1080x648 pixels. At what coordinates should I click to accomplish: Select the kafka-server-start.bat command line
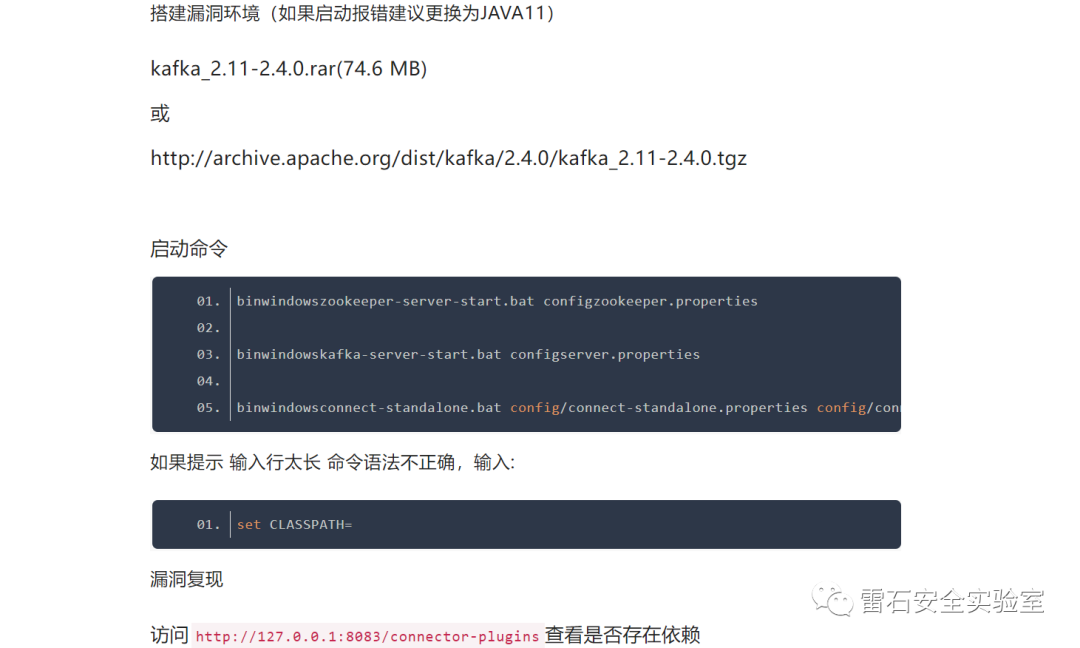(x=468, y=354)
